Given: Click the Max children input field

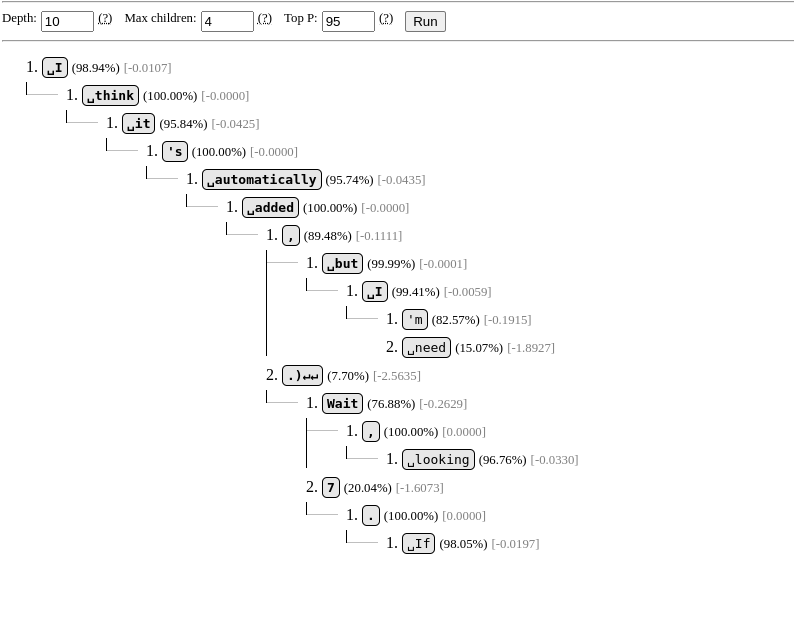Looking at the screenshot, I should pyautogui.click(x=227, y=21).
